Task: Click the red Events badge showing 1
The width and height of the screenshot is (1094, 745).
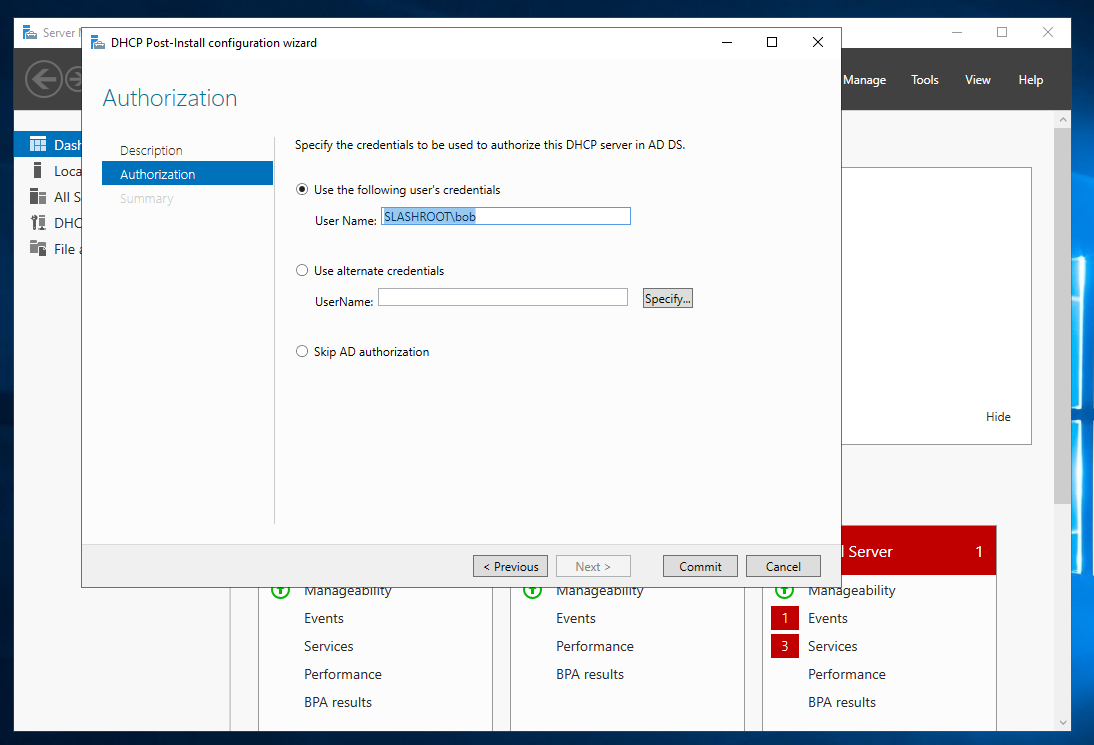Action: (785, 618)
